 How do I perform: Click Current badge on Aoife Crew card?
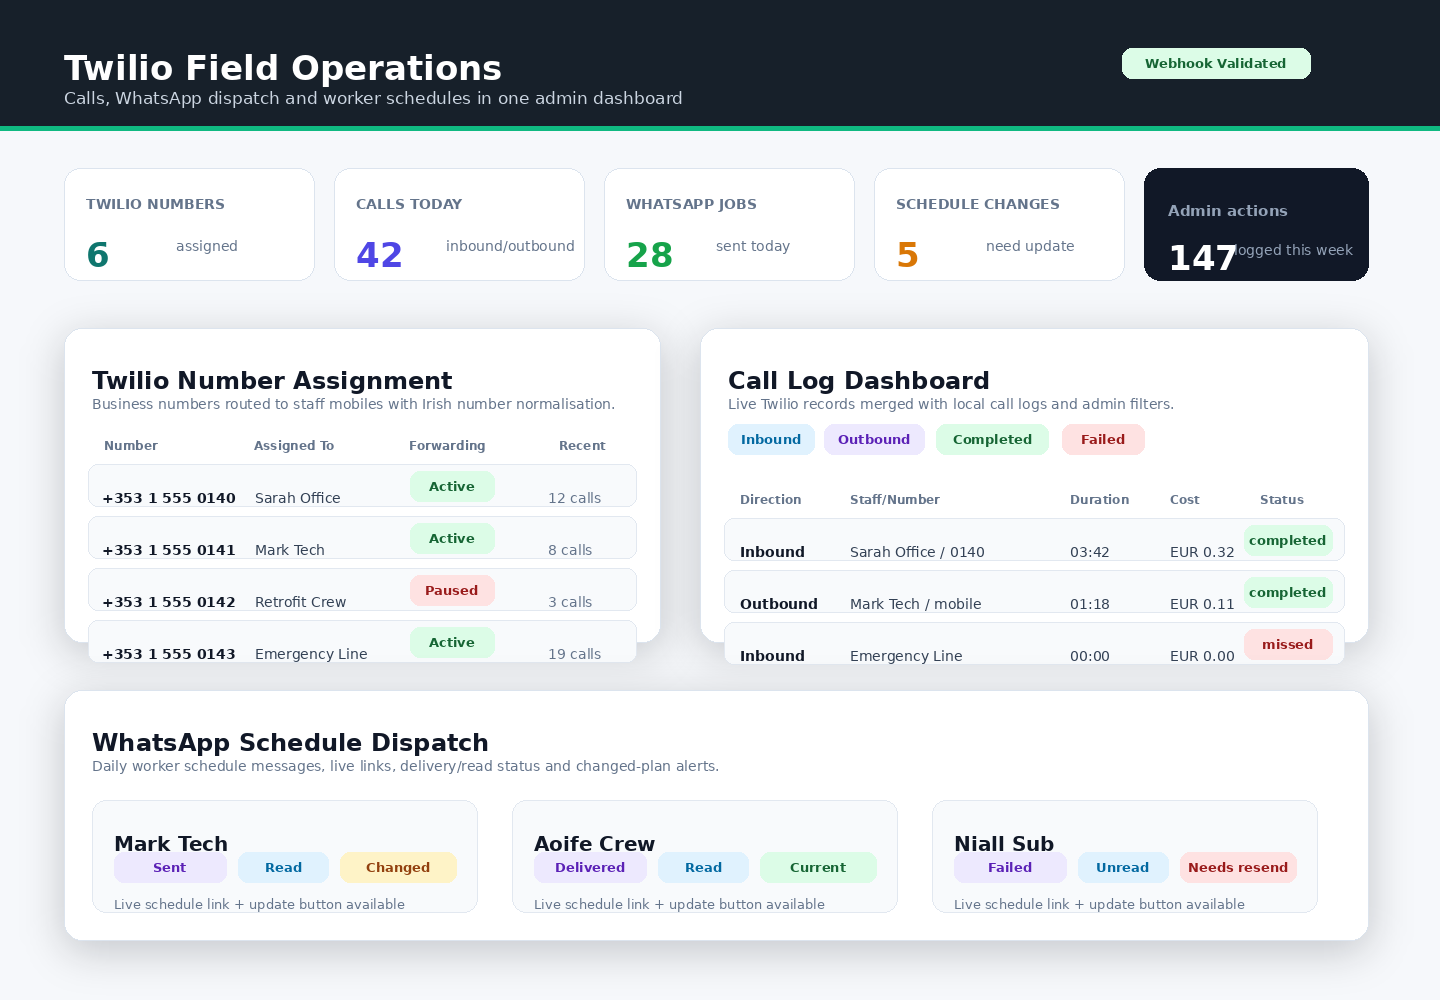pos(818,867)
